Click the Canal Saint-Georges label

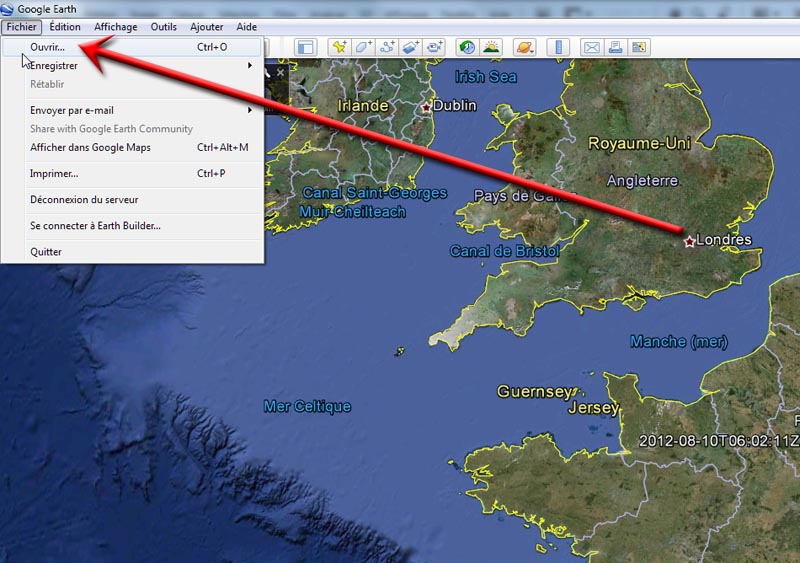(x=375, y=193)
